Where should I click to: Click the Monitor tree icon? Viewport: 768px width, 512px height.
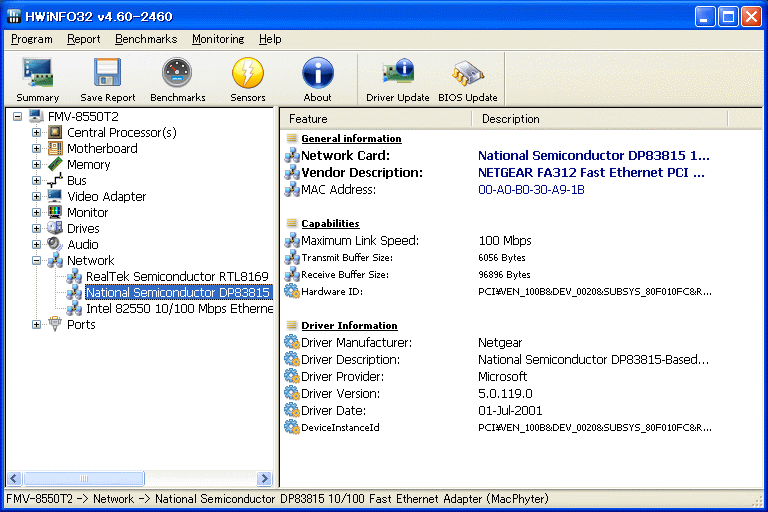coord(55,212)
